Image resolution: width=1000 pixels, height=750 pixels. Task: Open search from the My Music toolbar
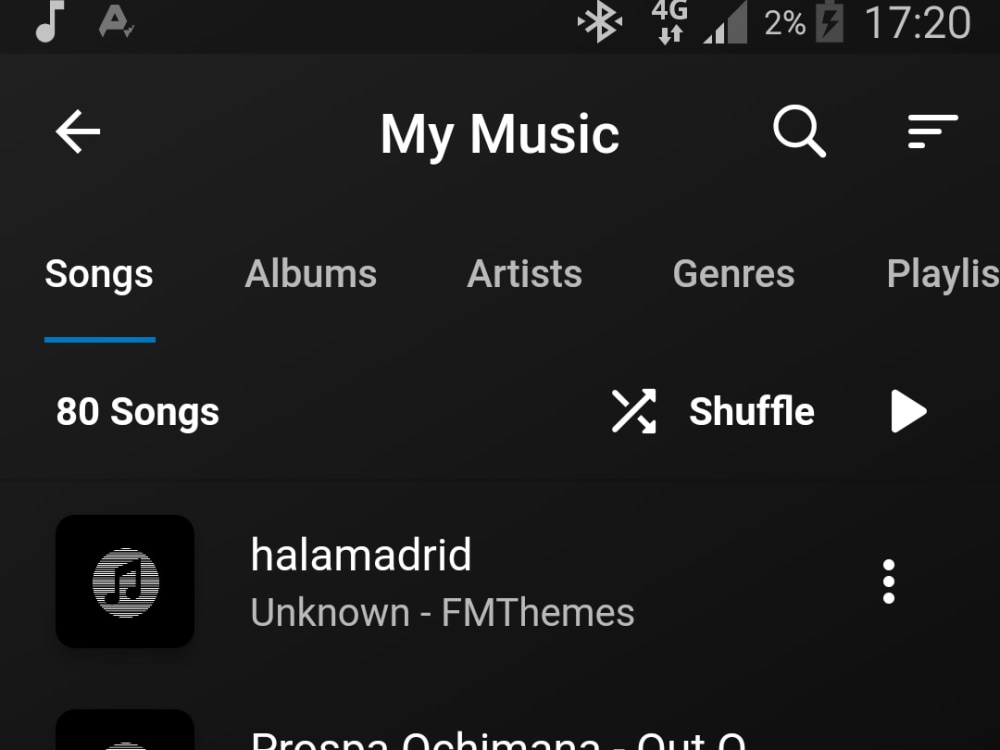(x=797, y=131)
